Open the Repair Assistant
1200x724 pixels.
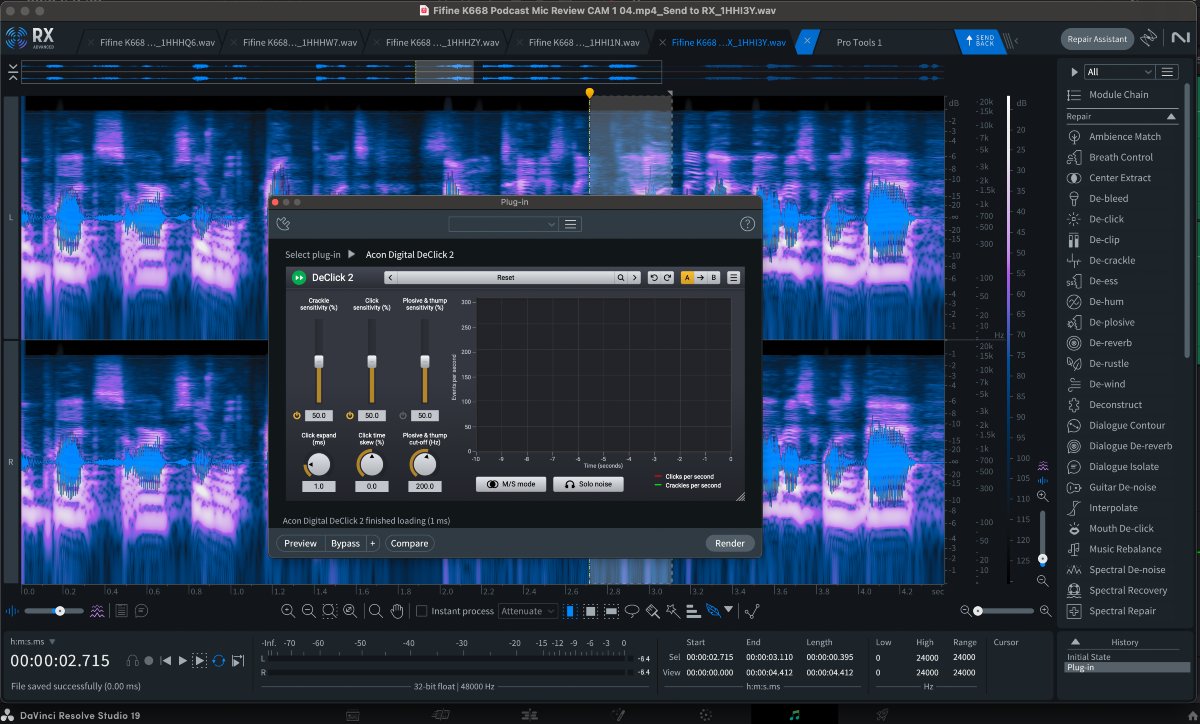click(1097, 39)
